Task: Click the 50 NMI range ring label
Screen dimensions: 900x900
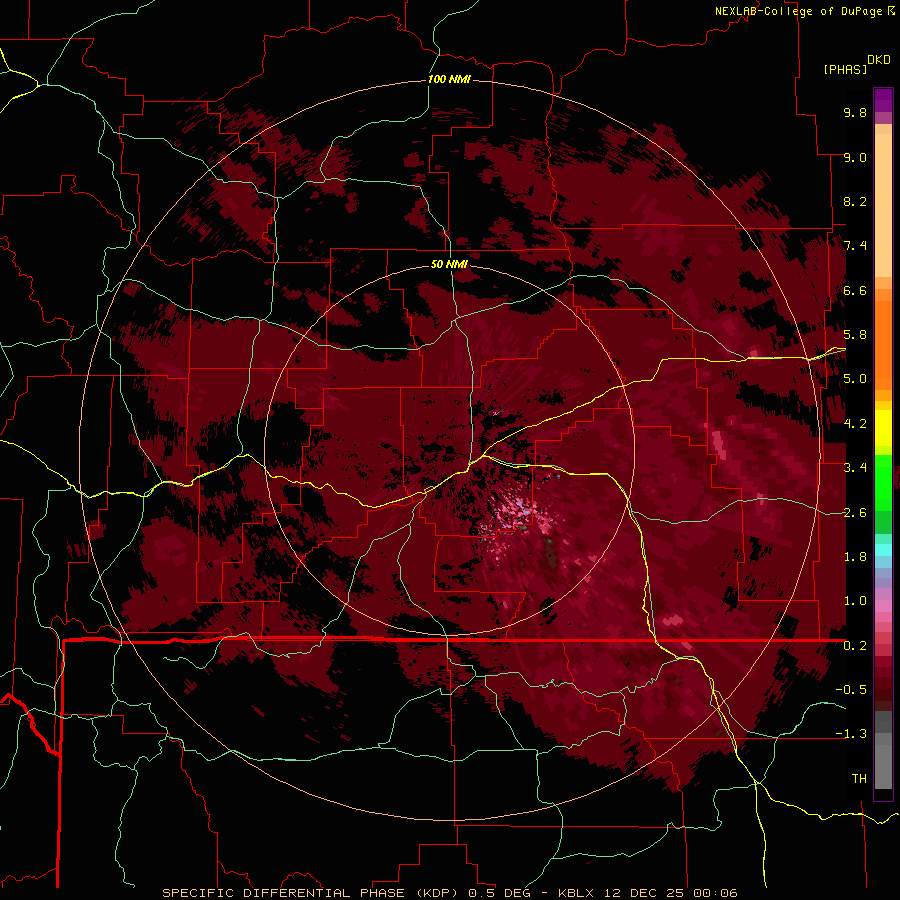Action: point(449,264)
